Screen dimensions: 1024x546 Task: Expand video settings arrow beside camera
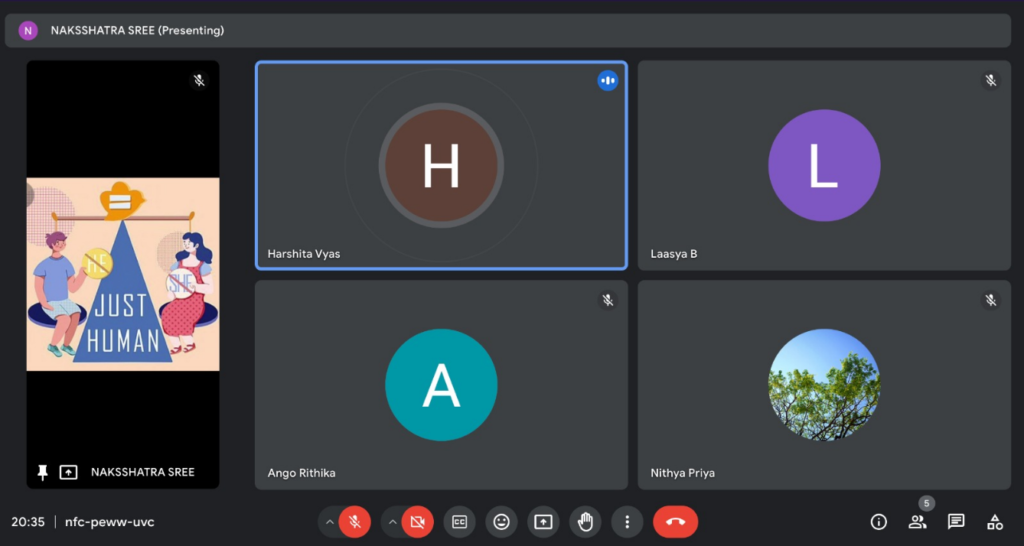coord(392,521)
